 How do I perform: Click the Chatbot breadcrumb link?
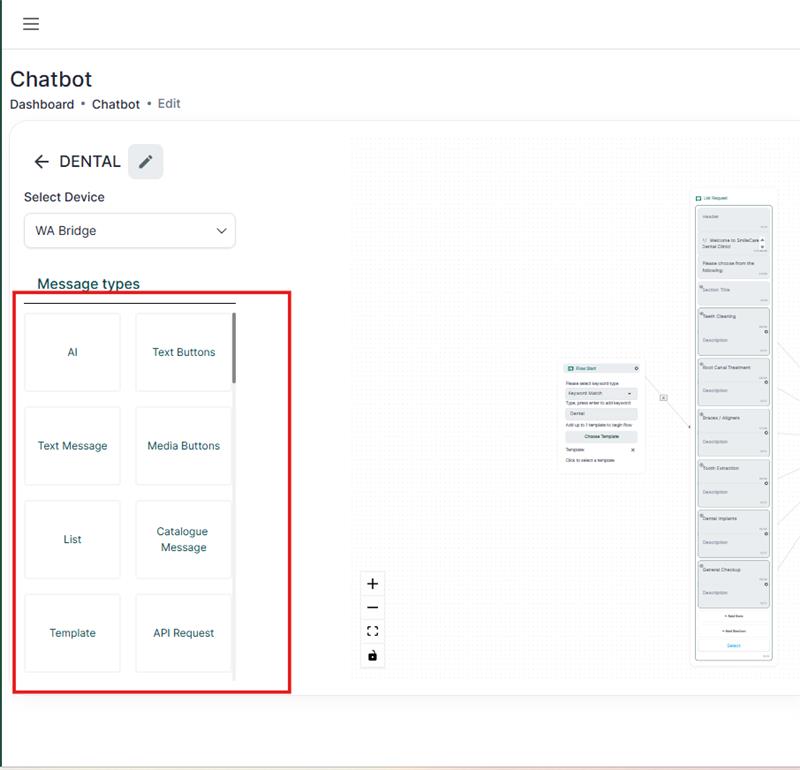(116, 104)
